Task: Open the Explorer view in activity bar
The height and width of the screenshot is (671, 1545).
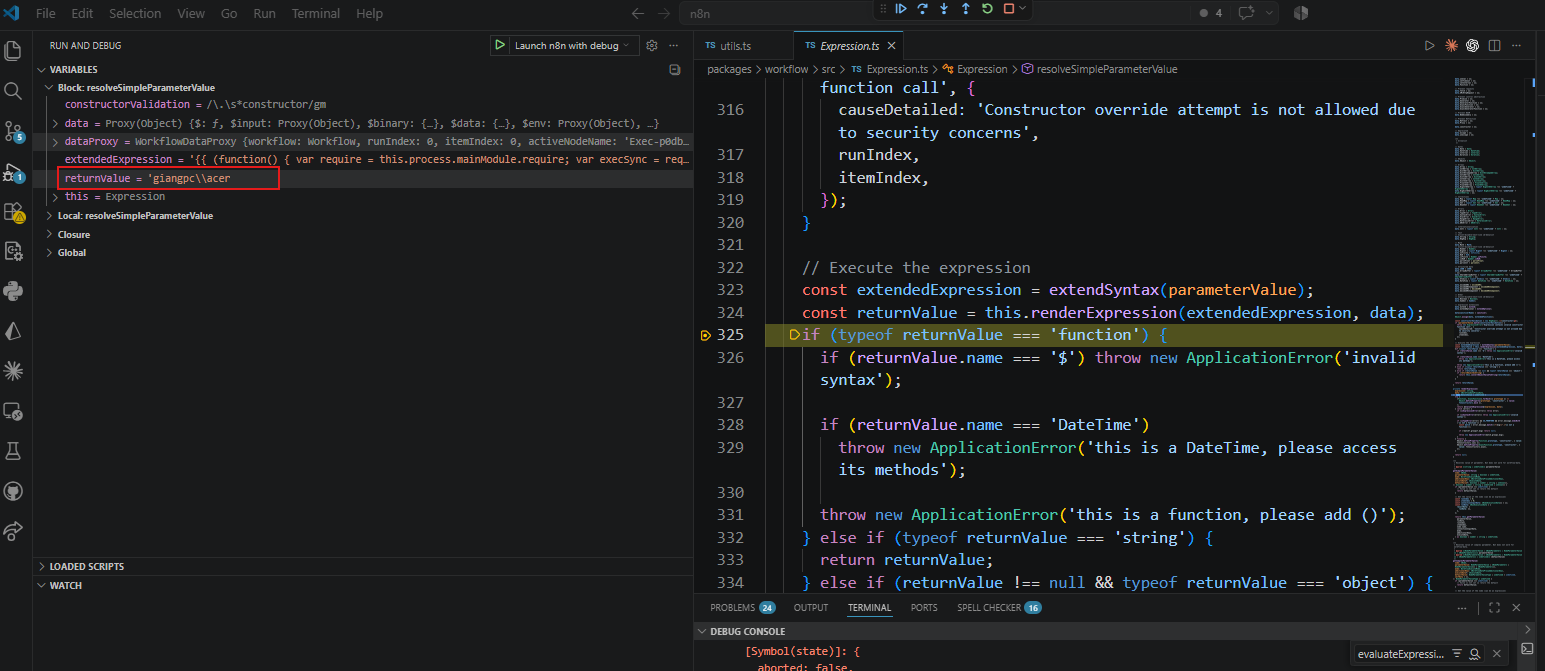Action: click(13, 50)
